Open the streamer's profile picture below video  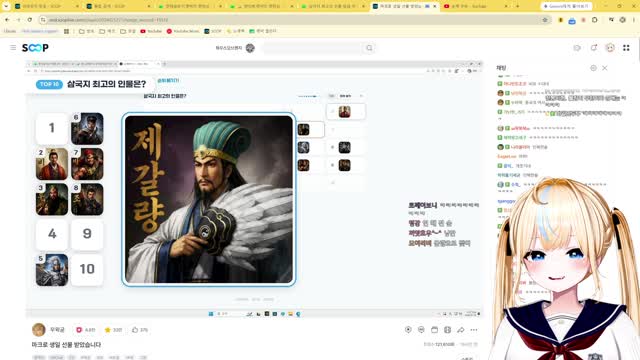pyautogui.click(x=39, y=330)
